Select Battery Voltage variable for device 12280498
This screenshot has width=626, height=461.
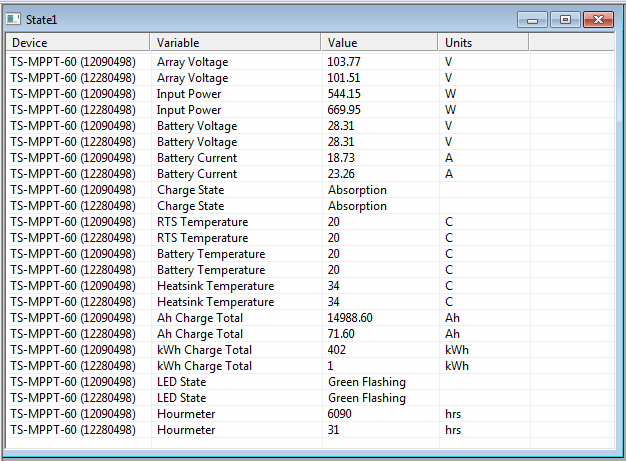[197, 142]
